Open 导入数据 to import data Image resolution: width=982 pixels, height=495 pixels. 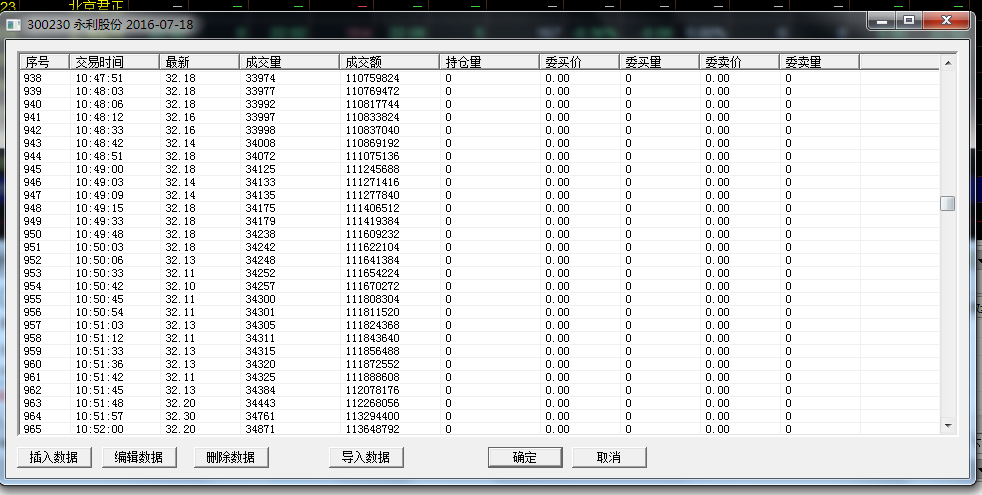pos(365,457)
